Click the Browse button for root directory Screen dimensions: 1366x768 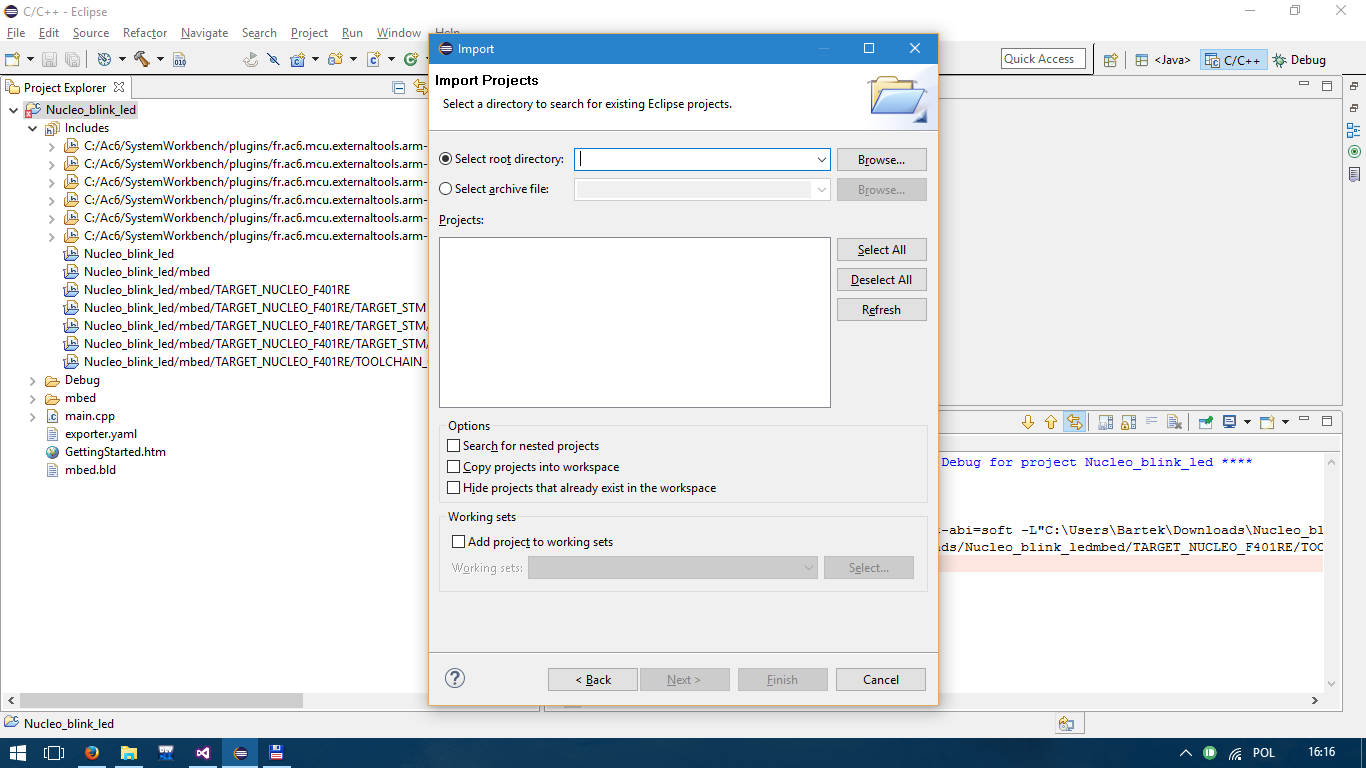tap(881, 160)
